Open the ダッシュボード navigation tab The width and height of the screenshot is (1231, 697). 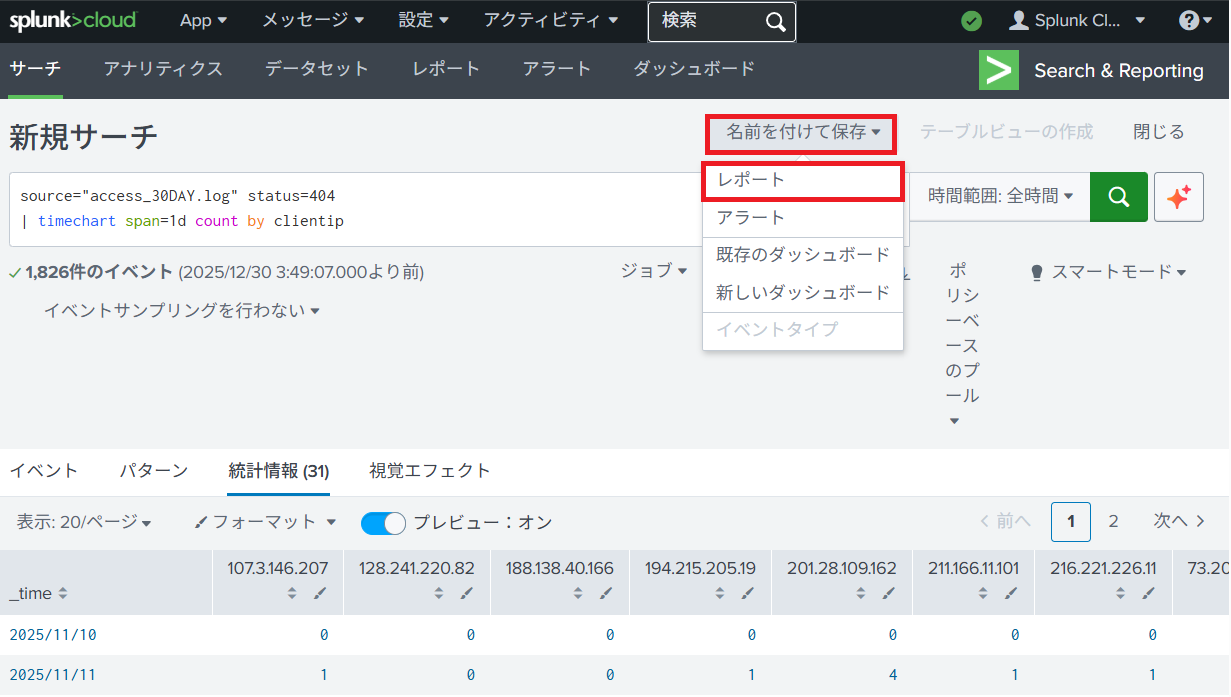coord(693,69)
